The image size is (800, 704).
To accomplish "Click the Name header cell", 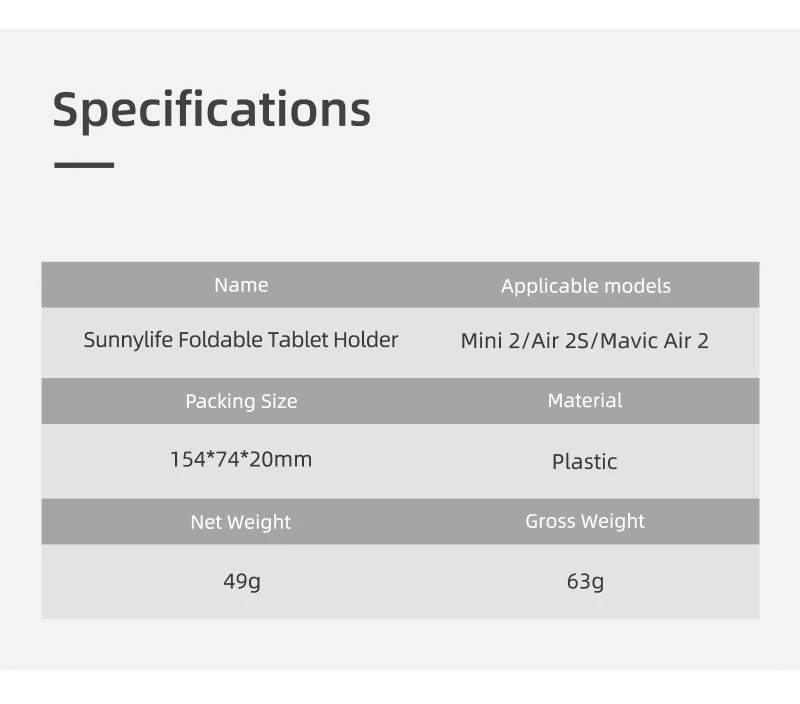I will click(241, 285).
